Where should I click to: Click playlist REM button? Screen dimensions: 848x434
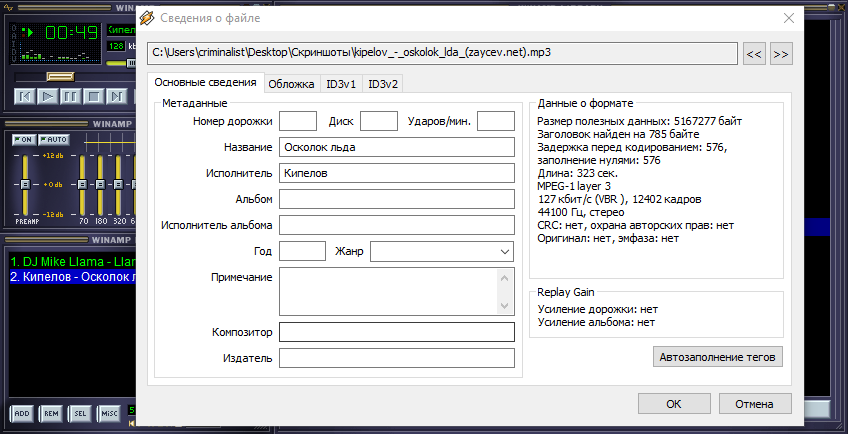(x=51, y=413)
